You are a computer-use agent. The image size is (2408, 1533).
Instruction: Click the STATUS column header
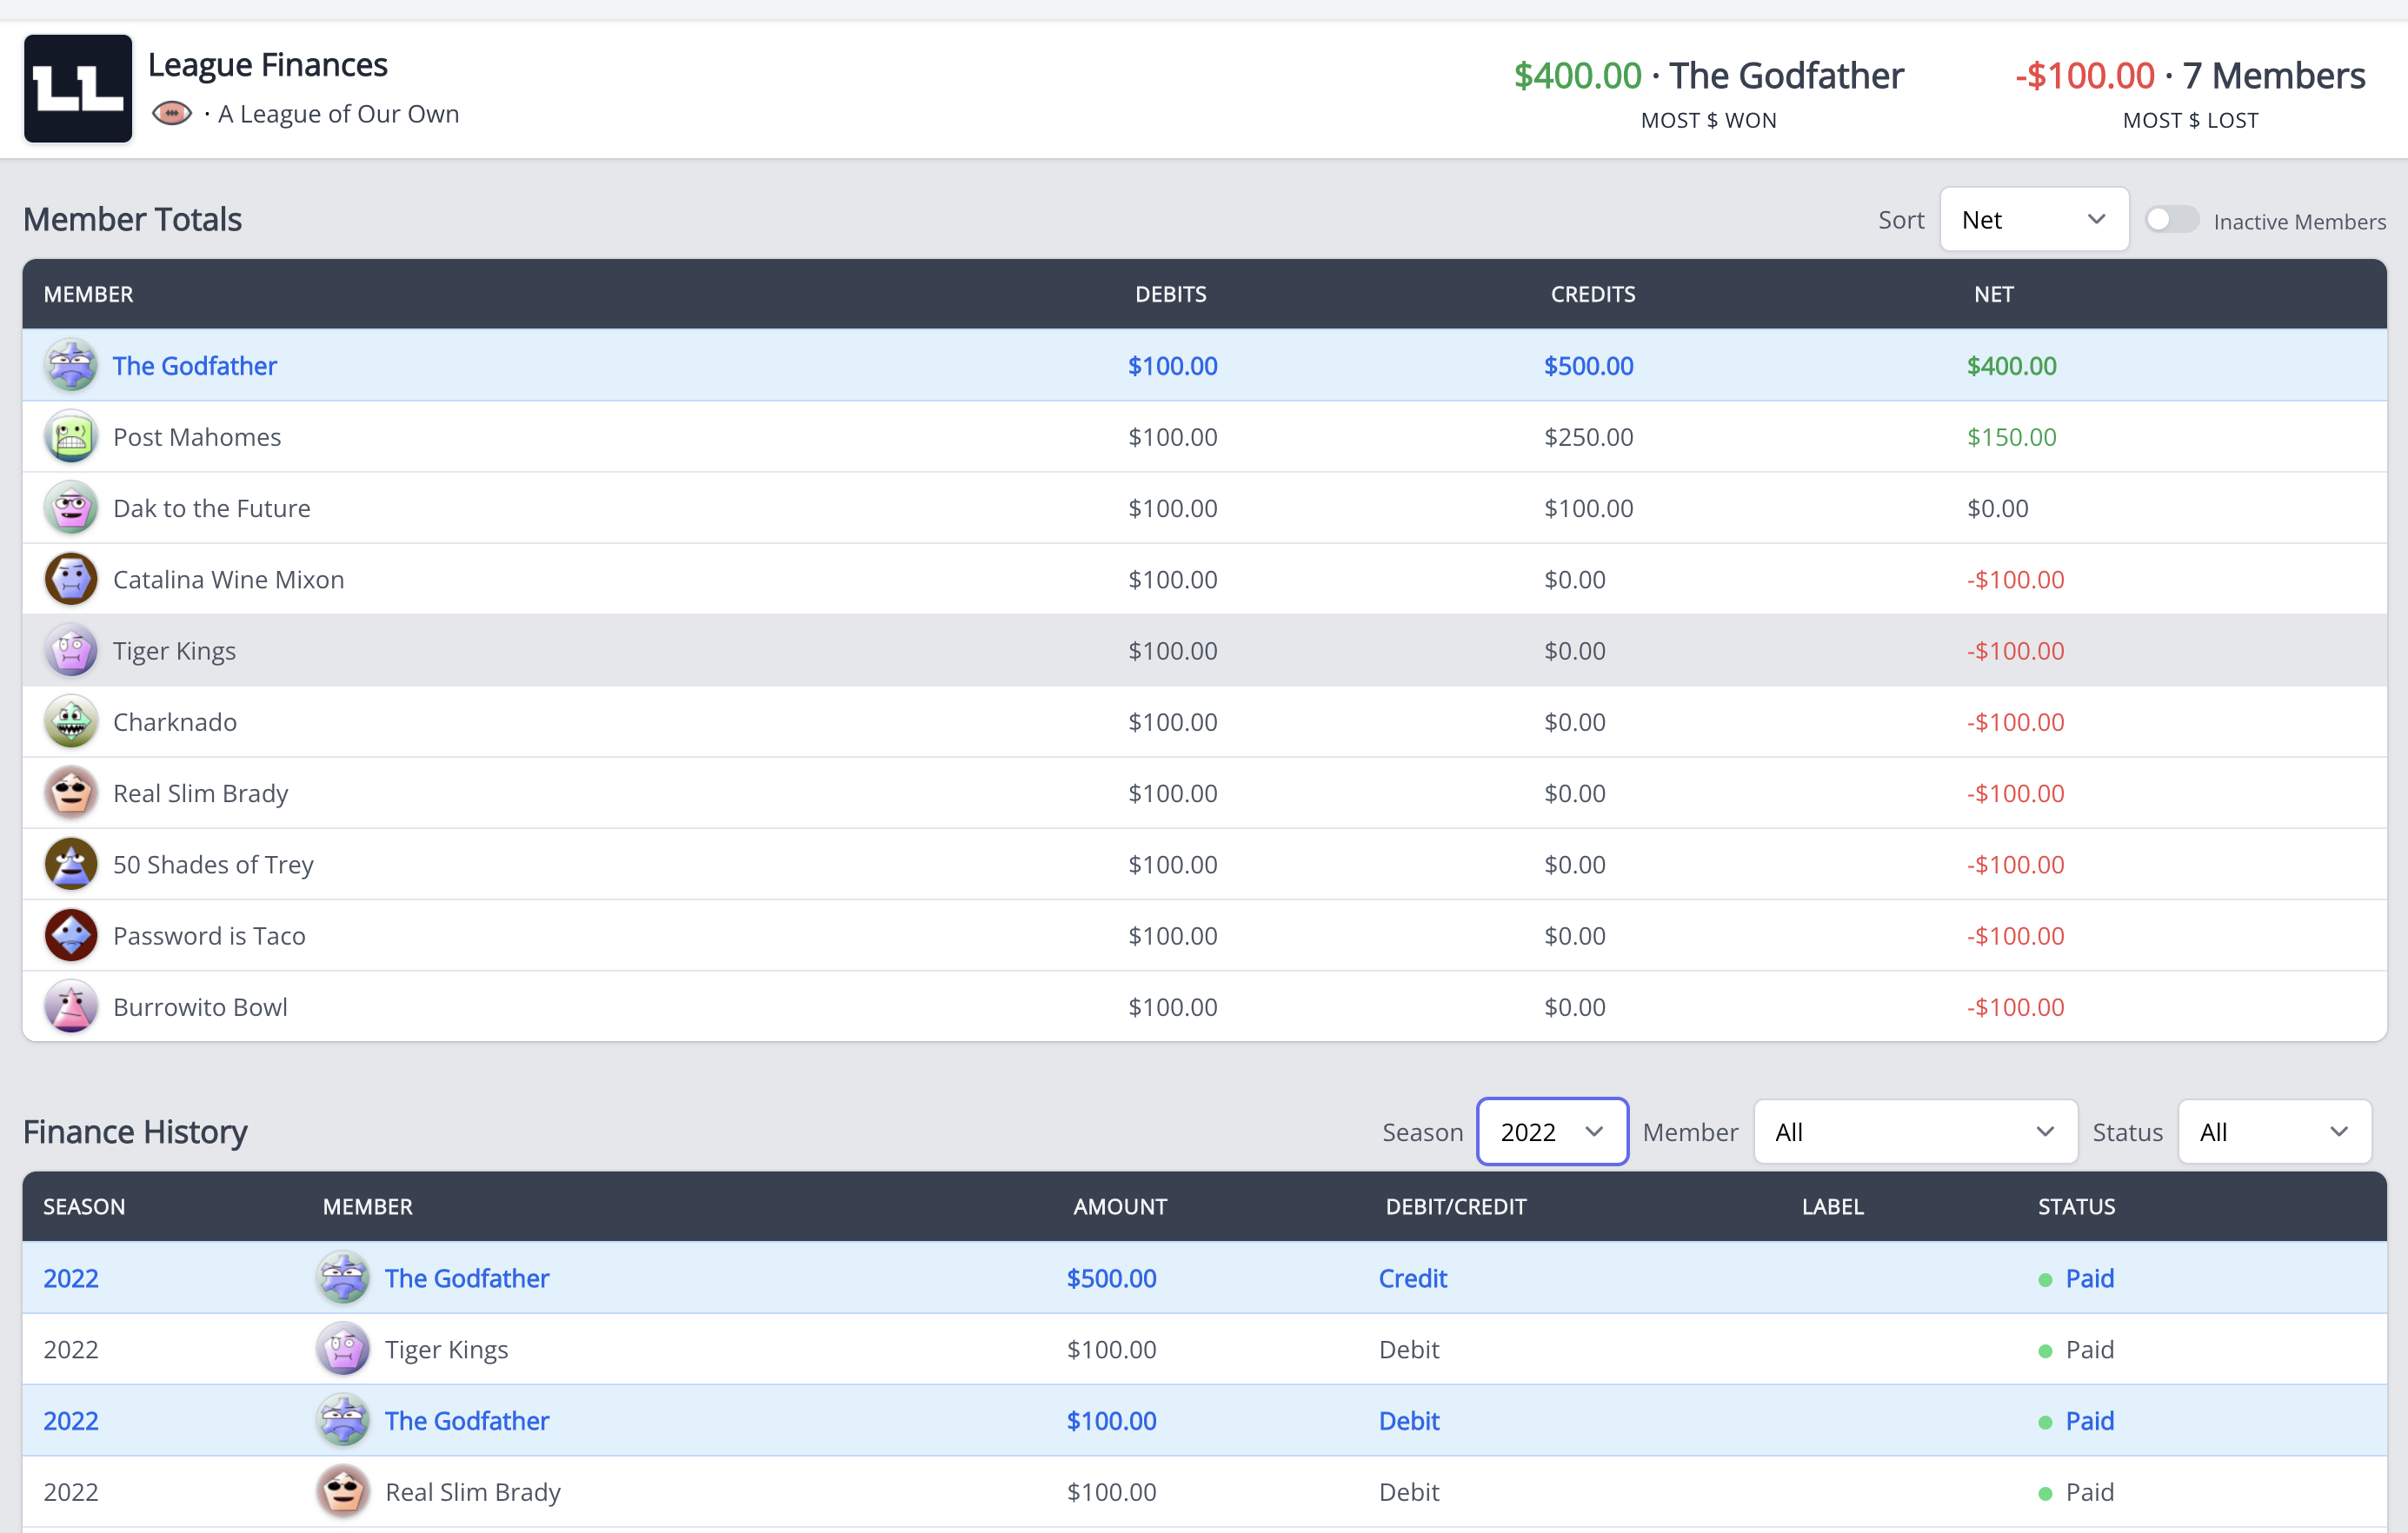[2076, 1206]
